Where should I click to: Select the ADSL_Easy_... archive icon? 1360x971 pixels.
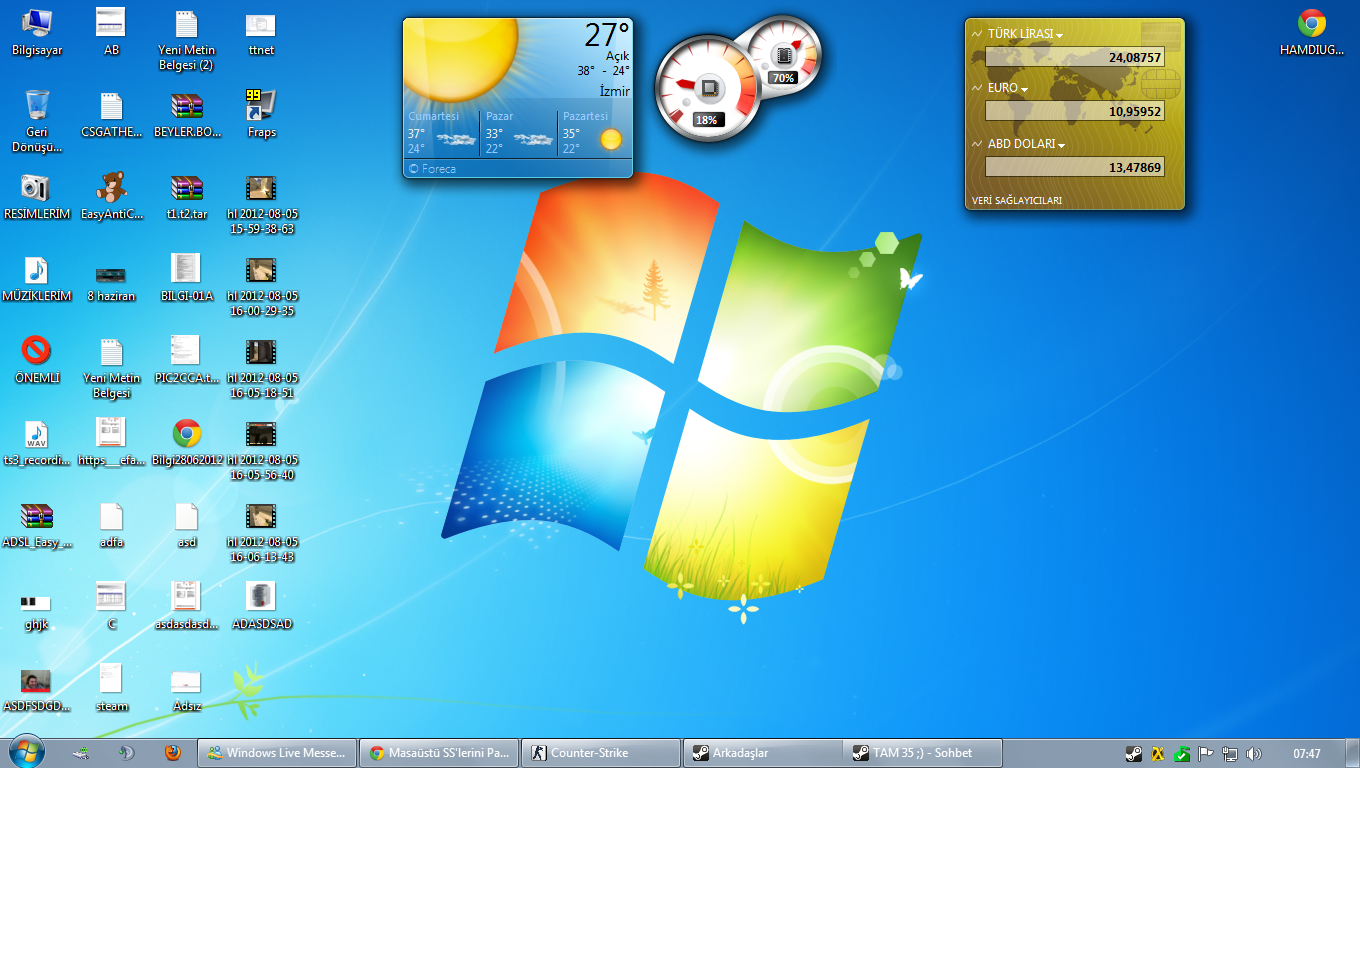coord(37,524)
